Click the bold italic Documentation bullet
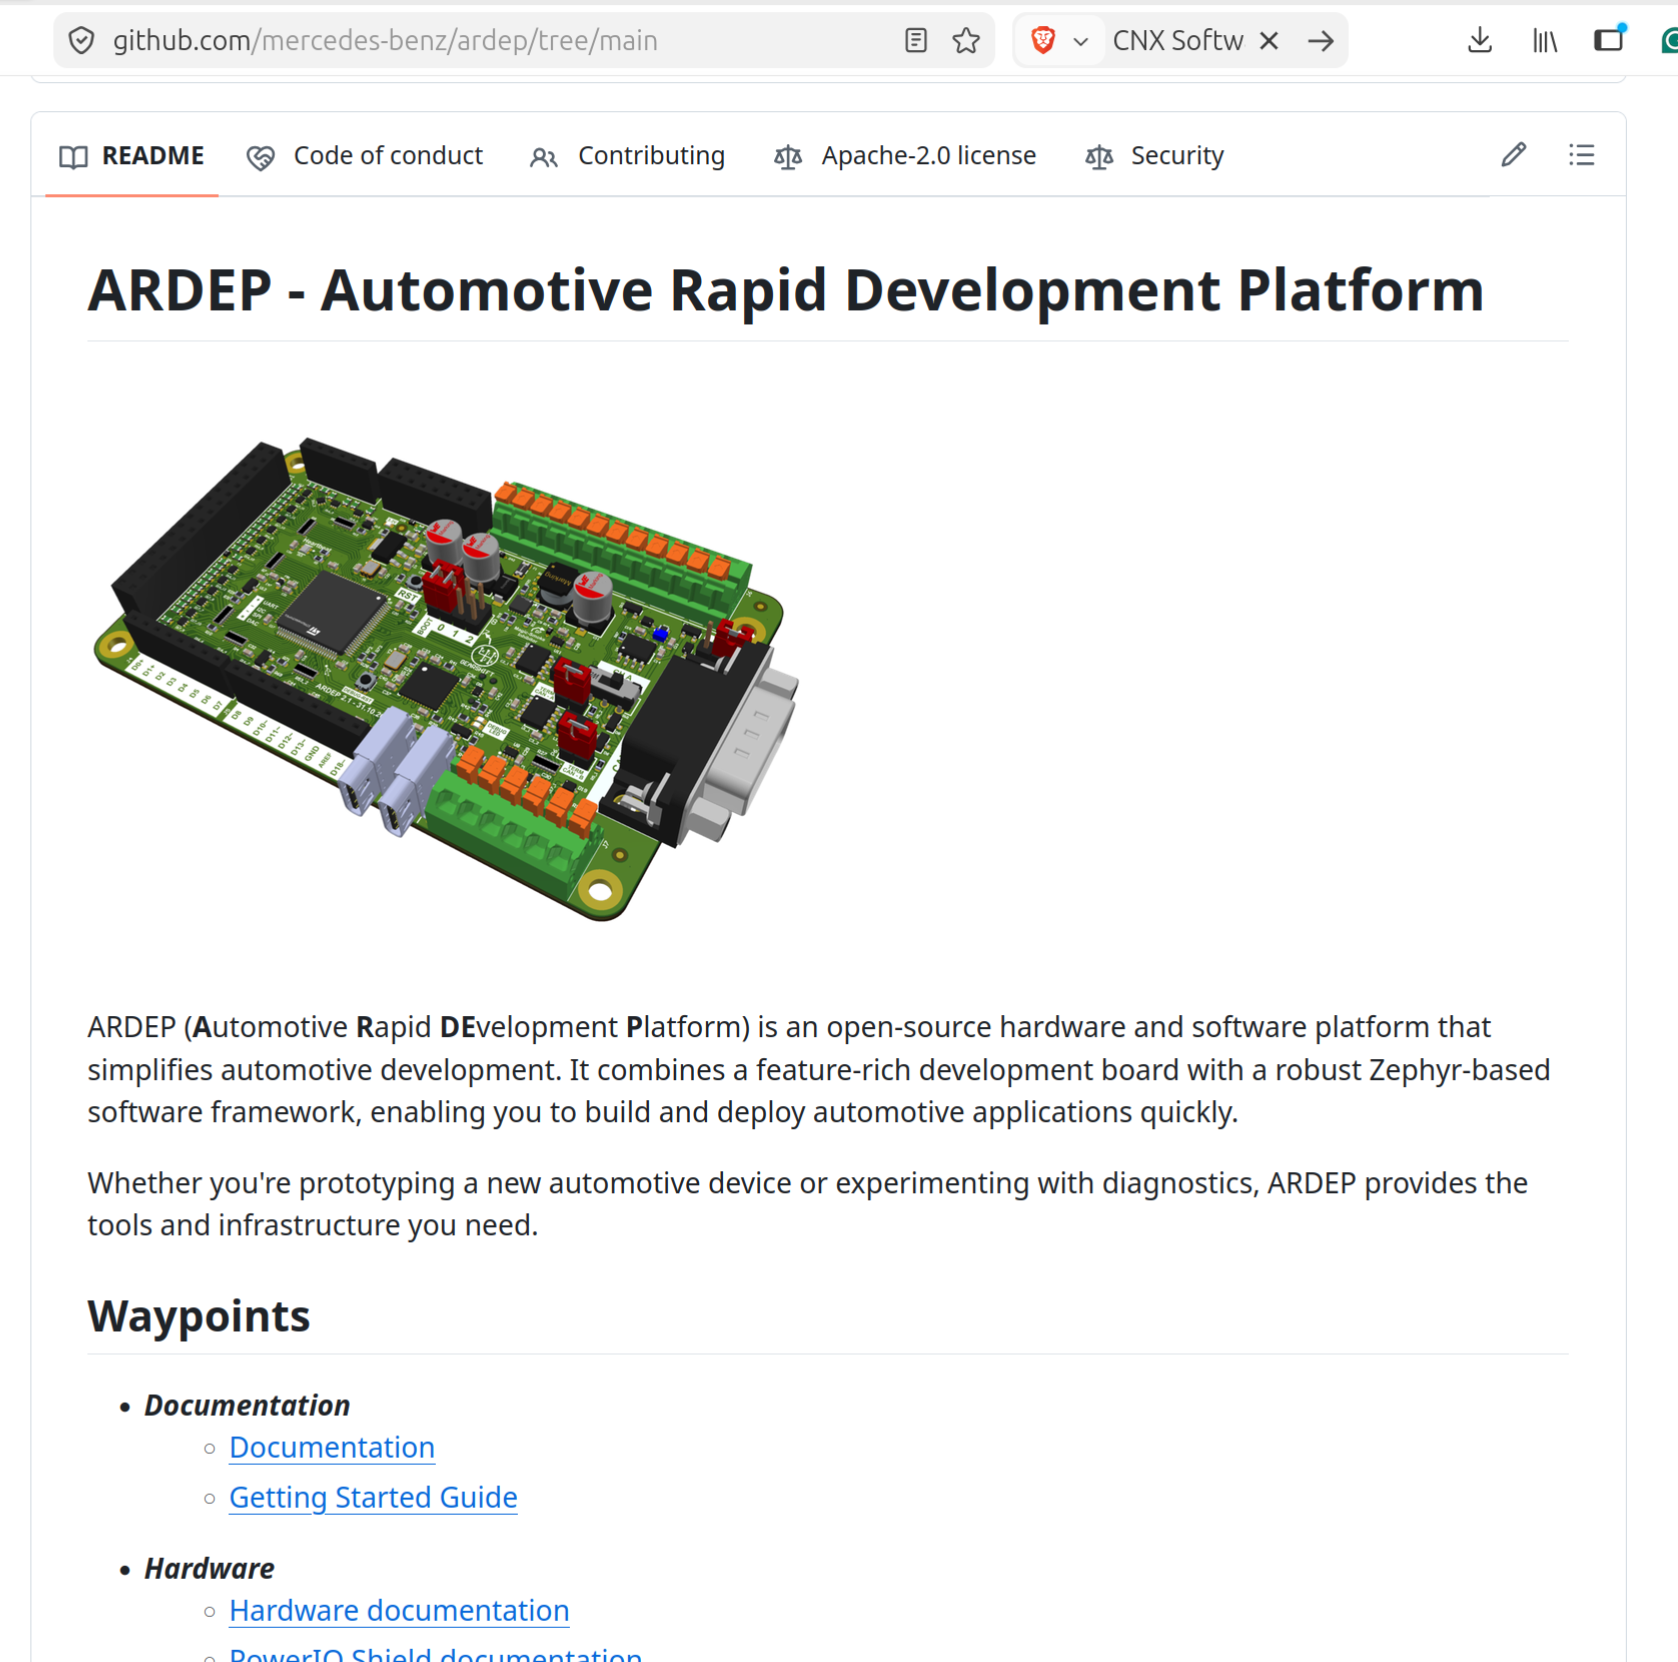Viewport: 1678px width, 1662px height. (x=247, y=1405)
